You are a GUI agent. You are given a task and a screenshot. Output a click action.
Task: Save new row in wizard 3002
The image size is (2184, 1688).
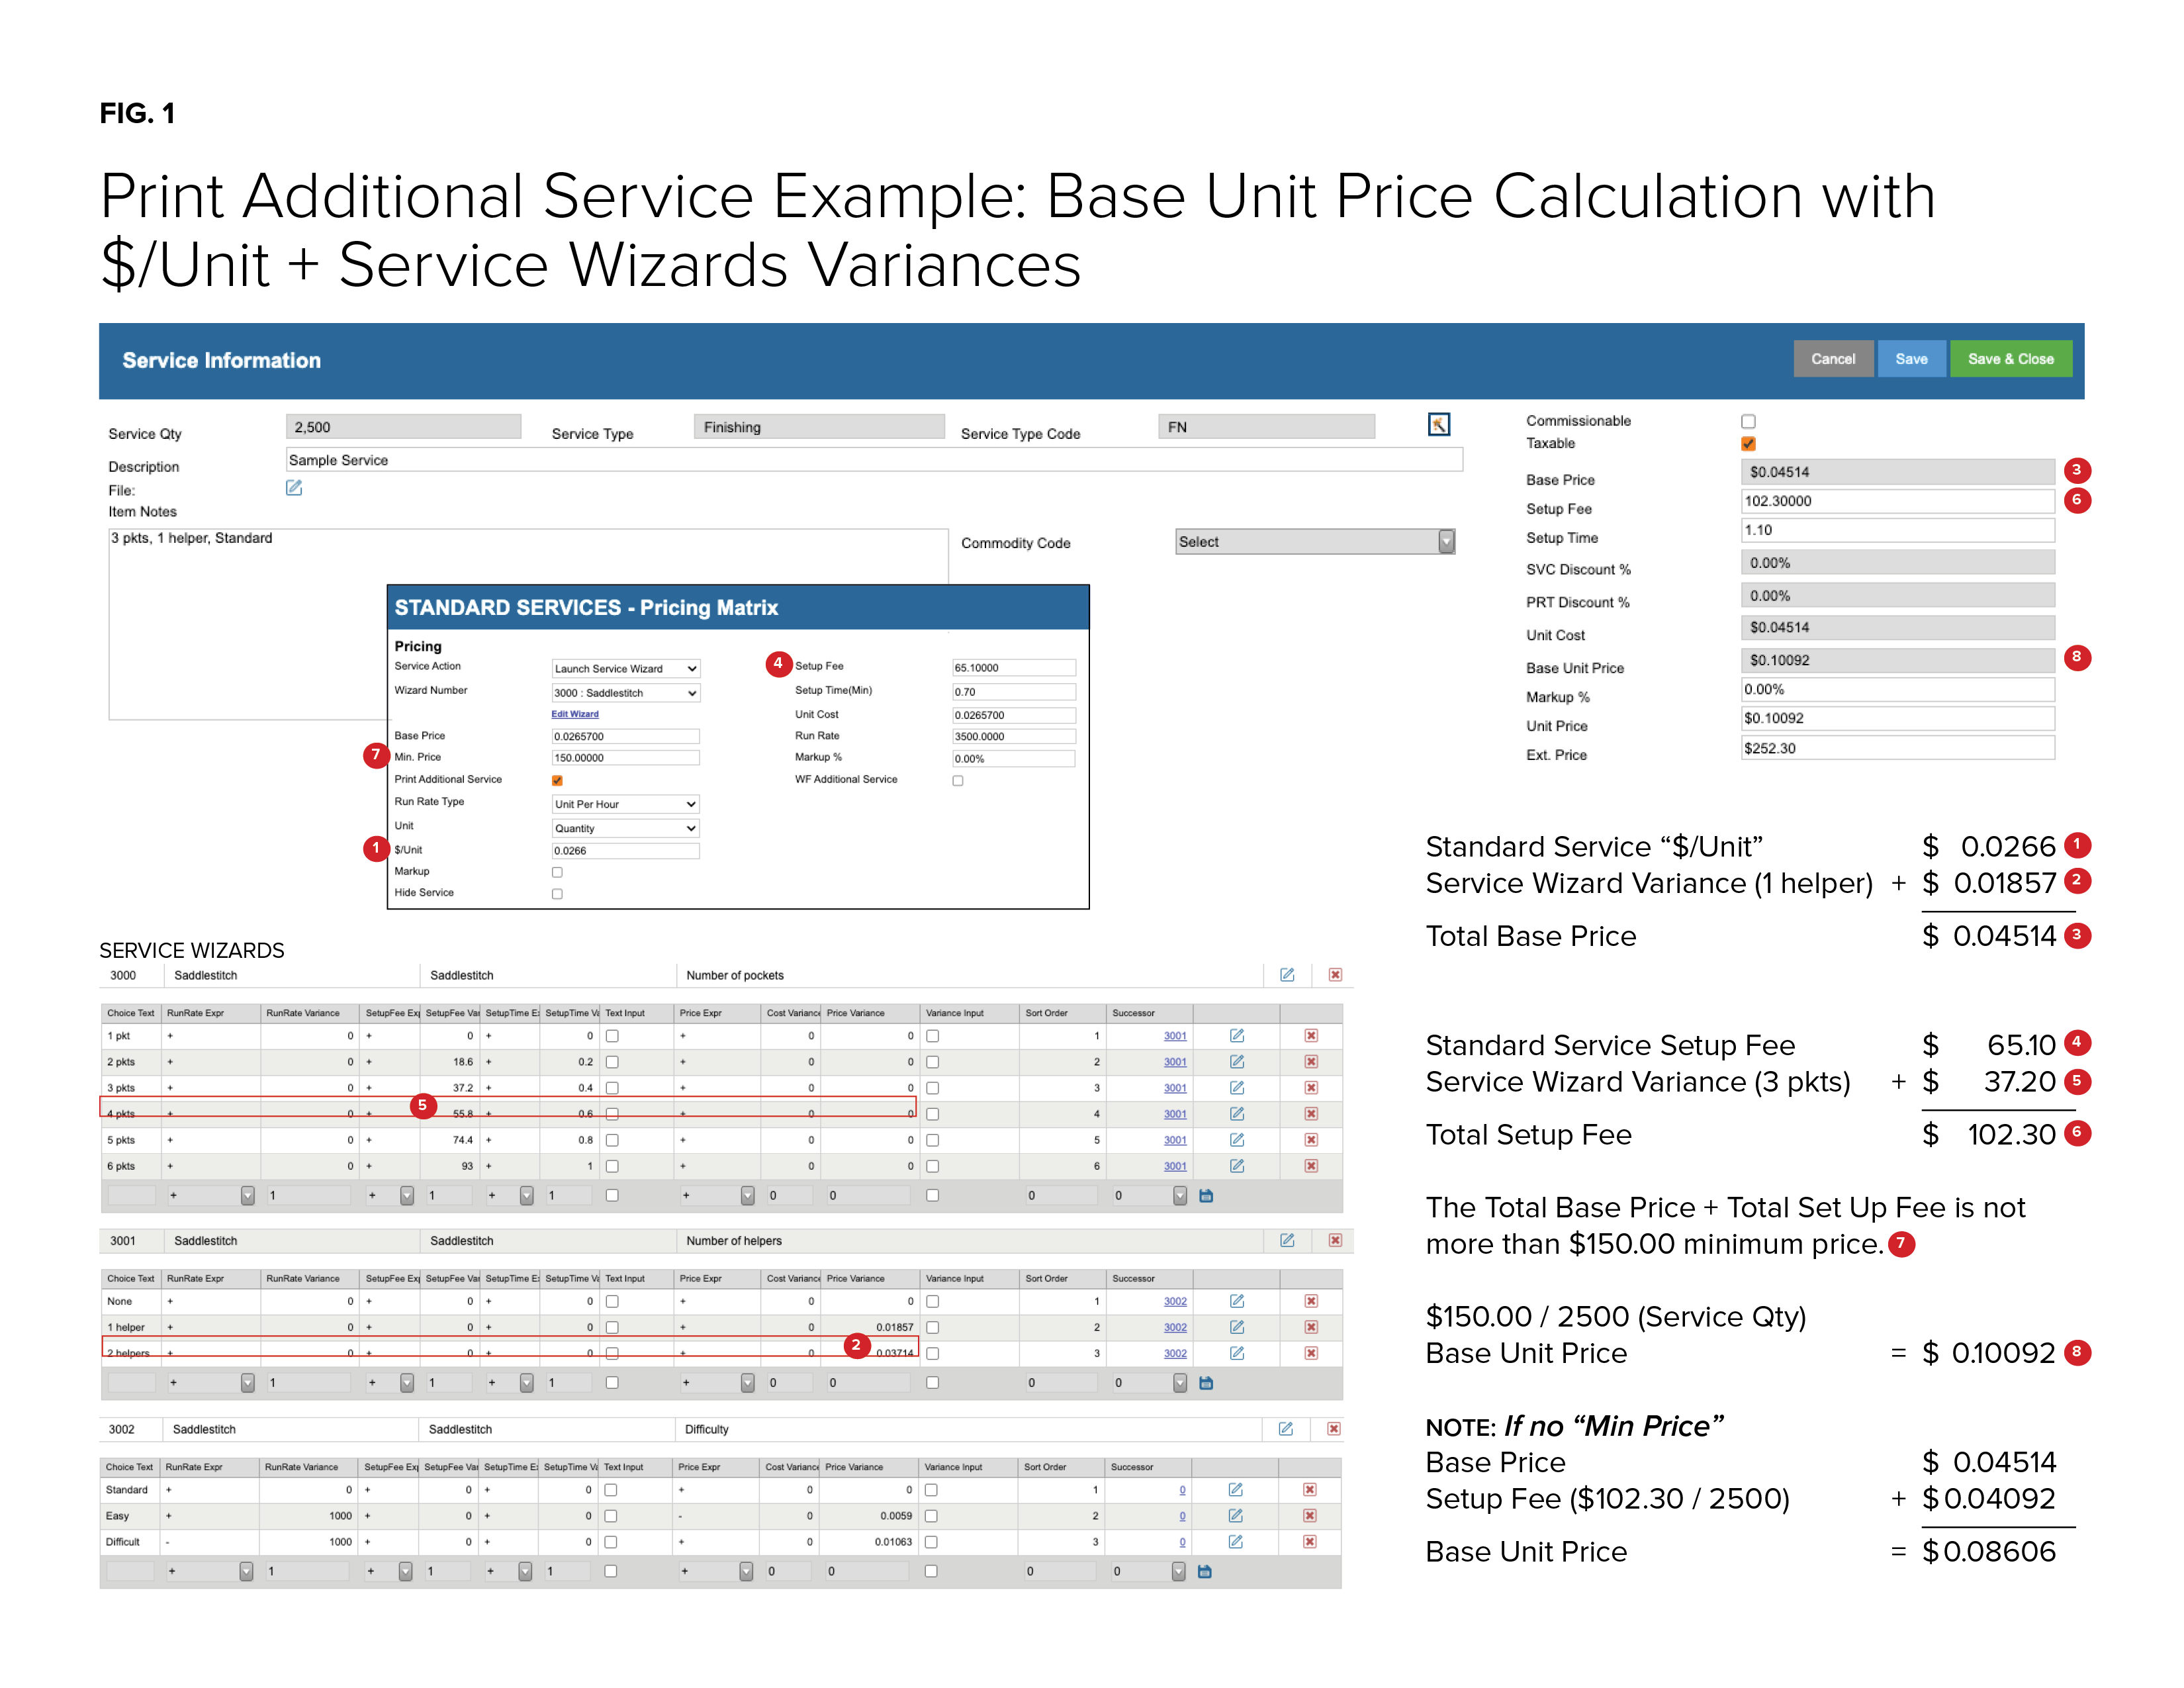1205,1572
